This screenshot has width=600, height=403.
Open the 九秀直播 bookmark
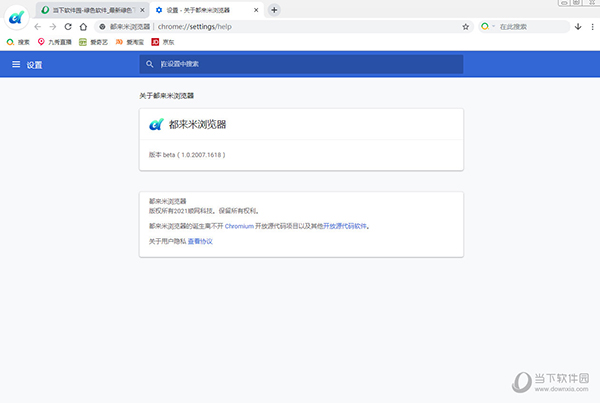click(x=54, y=42)
